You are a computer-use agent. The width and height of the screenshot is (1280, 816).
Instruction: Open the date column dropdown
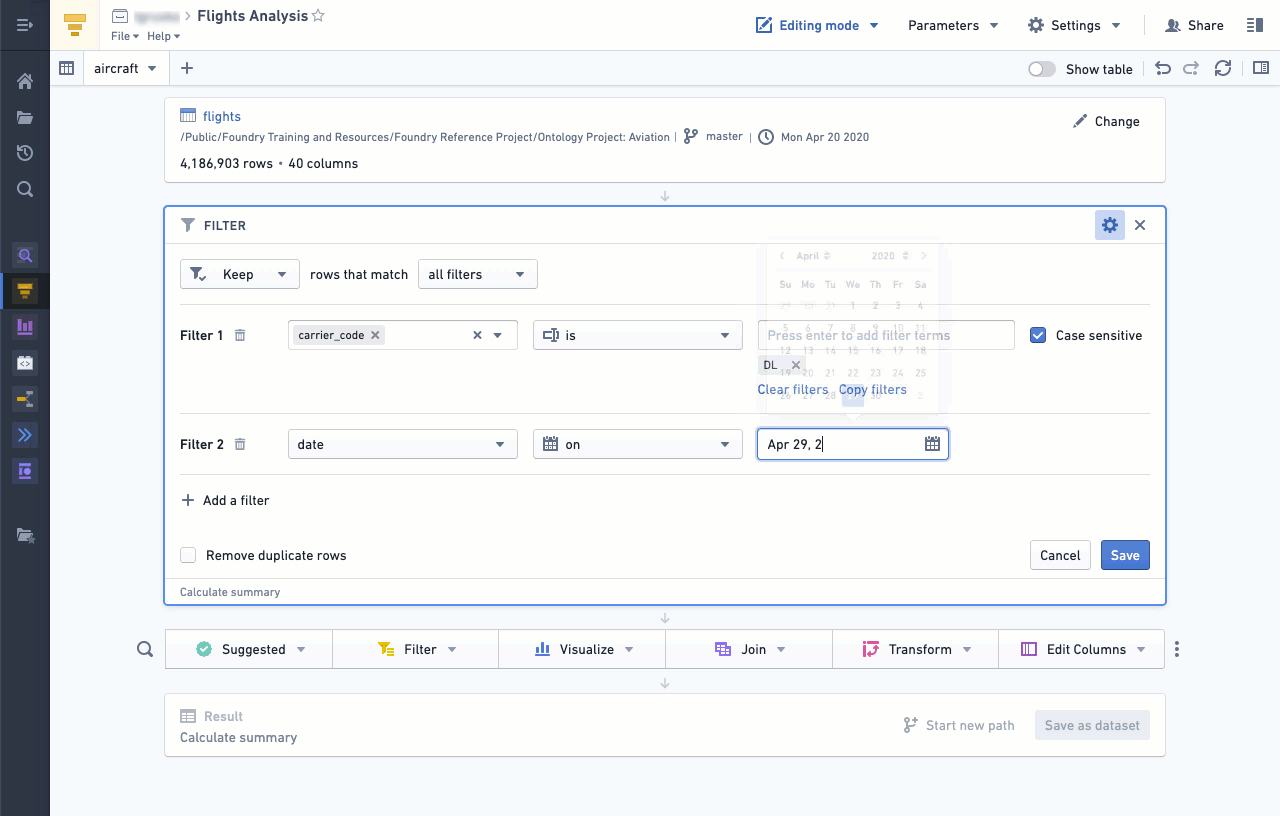[403, 444]
